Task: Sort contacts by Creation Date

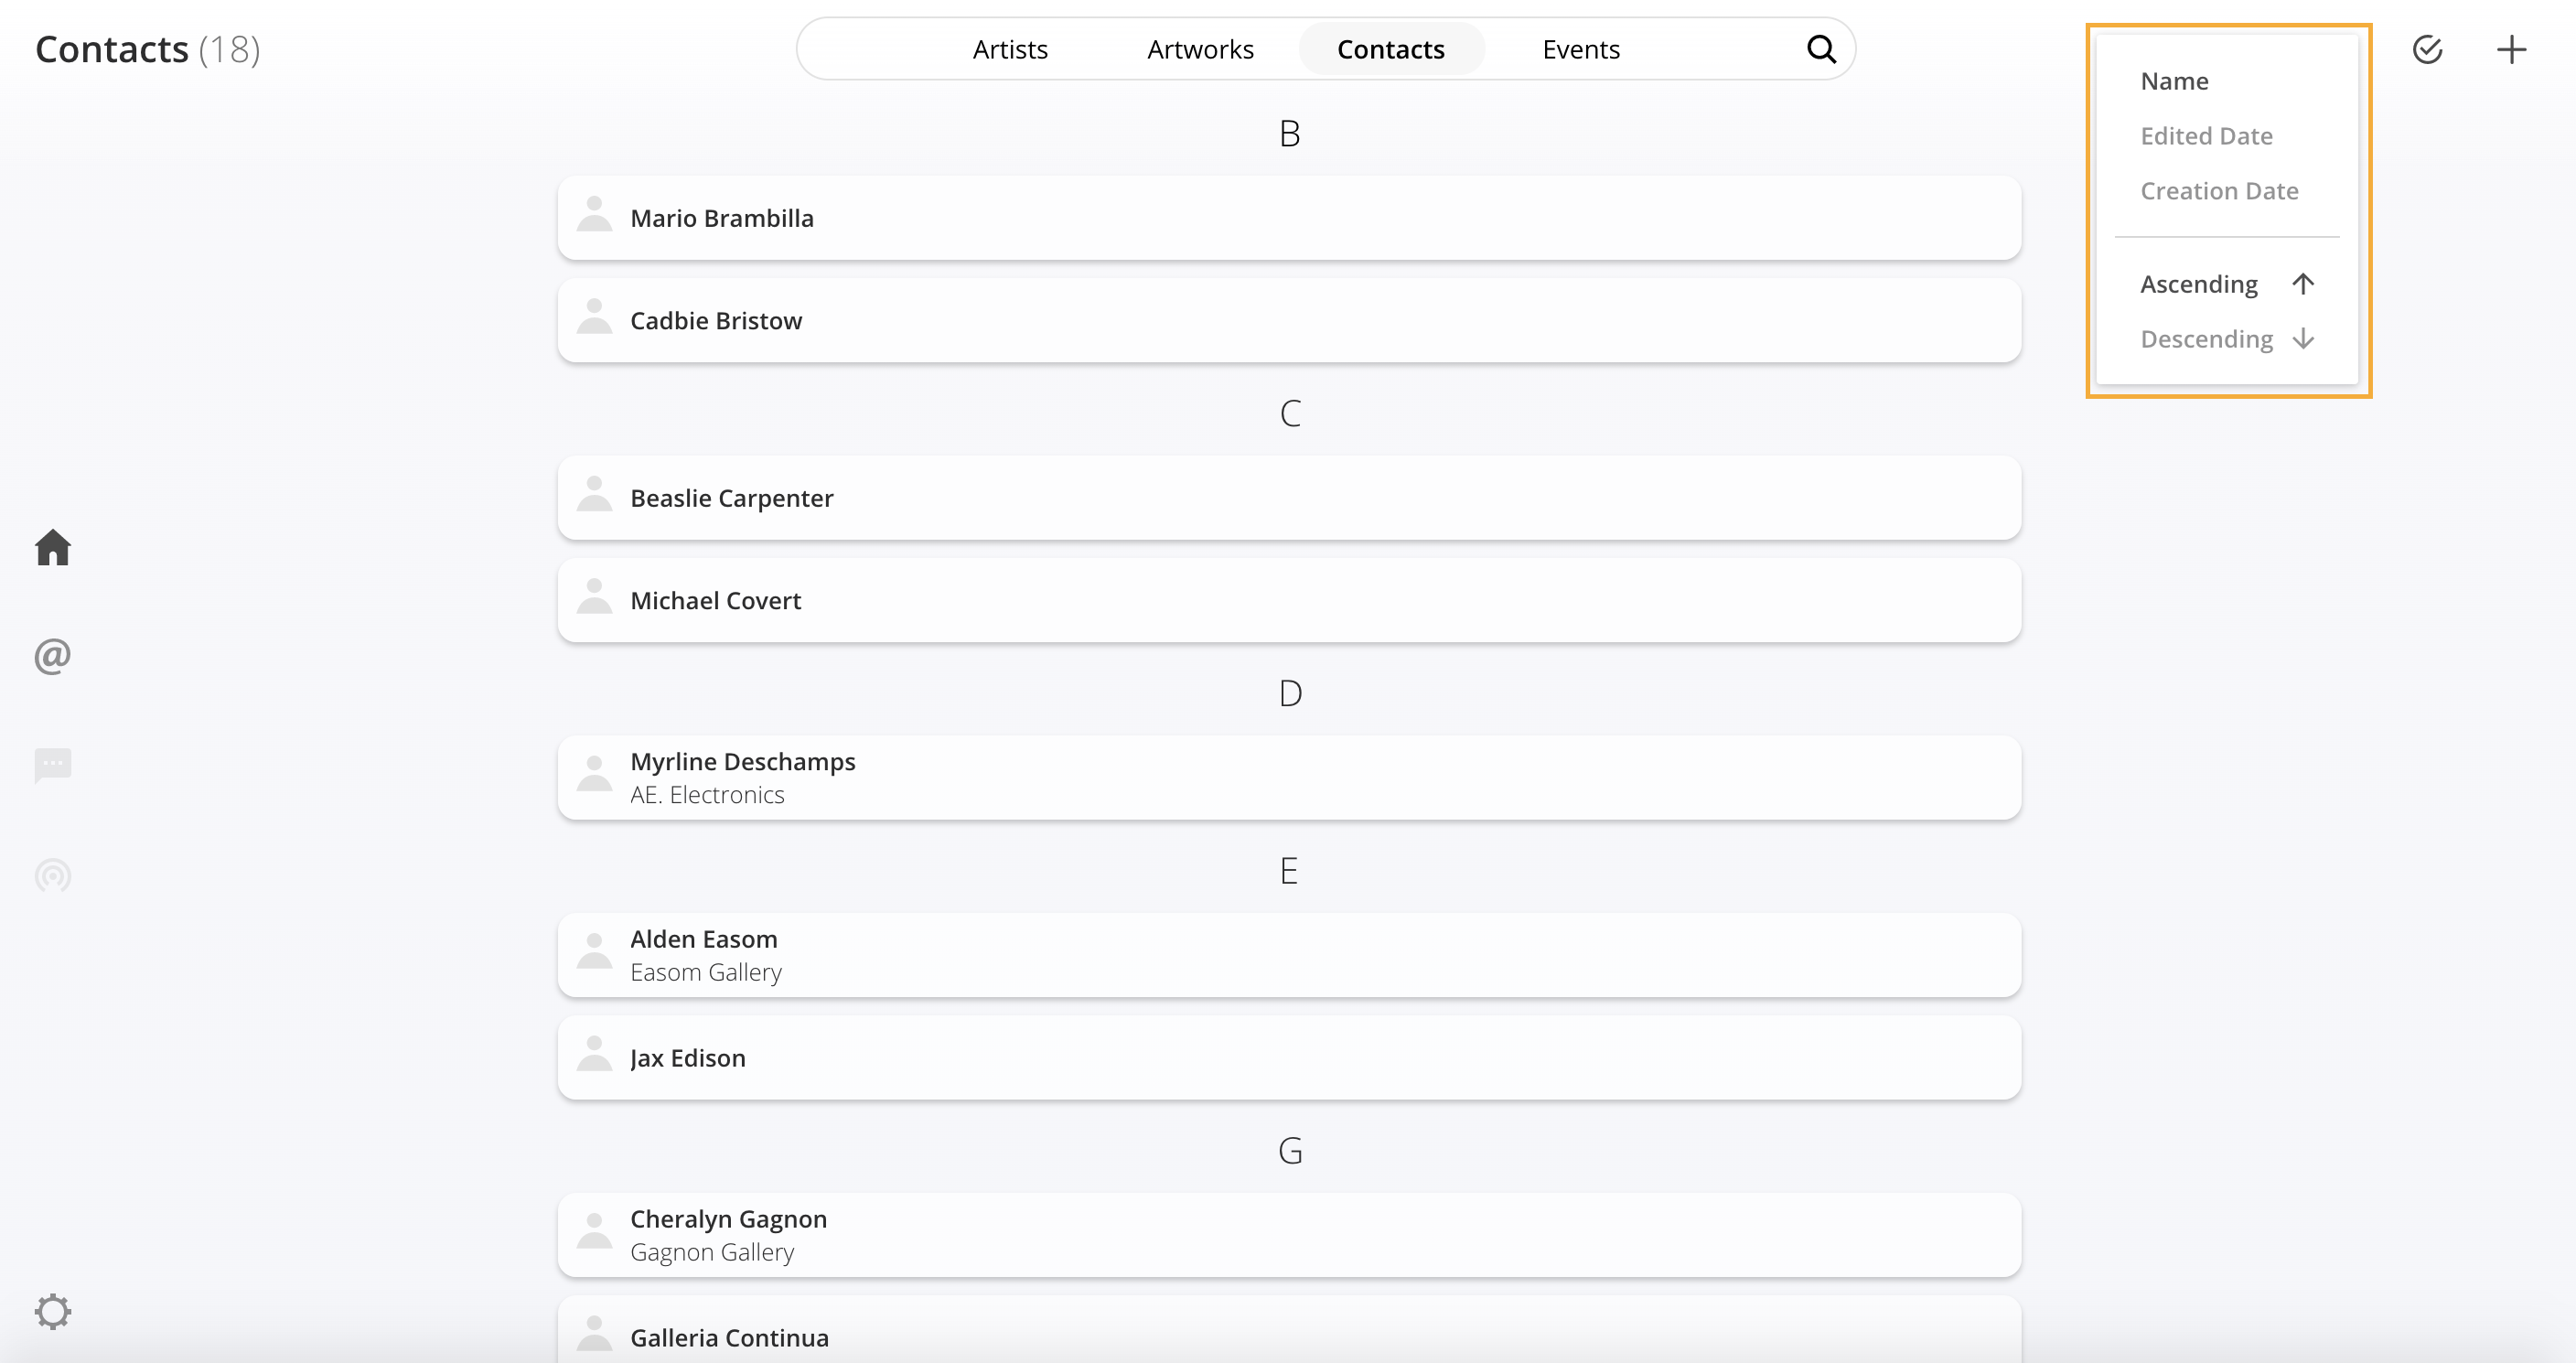Action: [x=2219, y=191]
